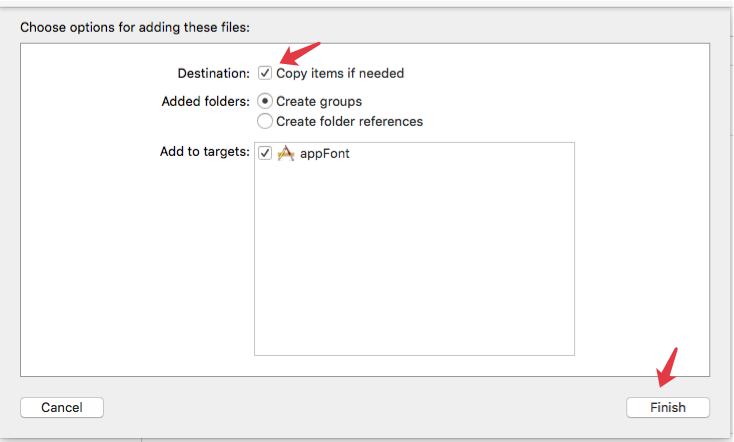734x442 pixels.
Task: Click the Copy items if needed label text
Action: click(340, 73)
